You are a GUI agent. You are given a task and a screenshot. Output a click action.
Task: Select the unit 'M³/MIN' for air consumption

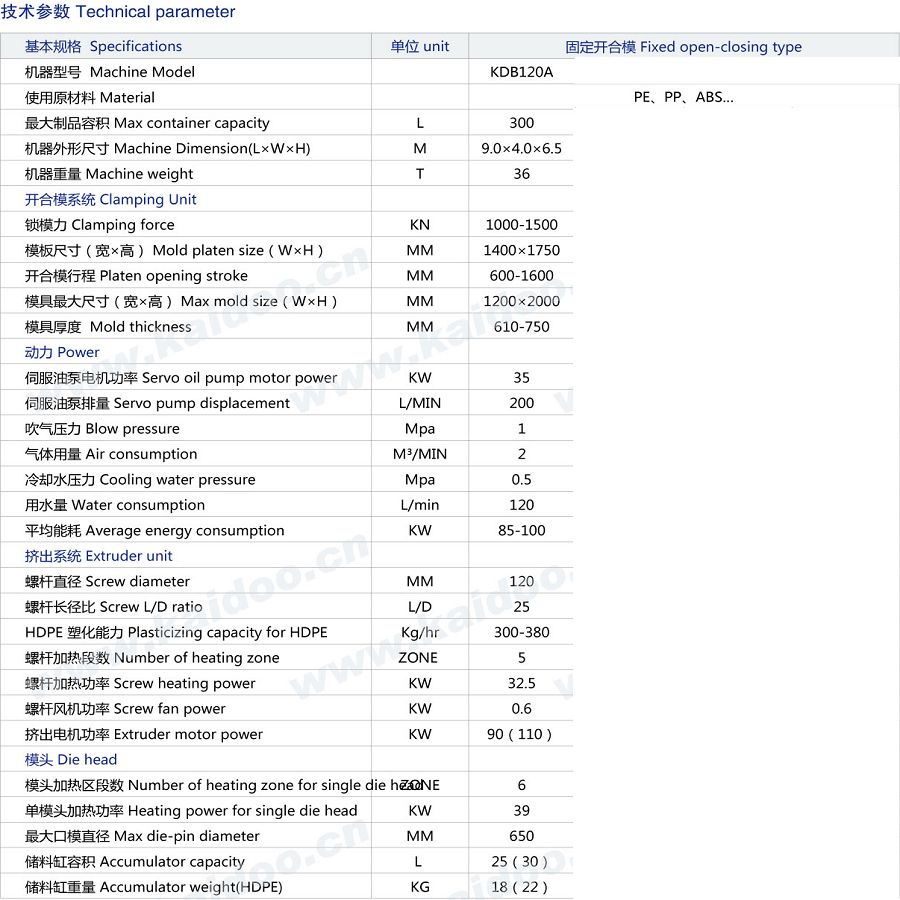[420, 454]
